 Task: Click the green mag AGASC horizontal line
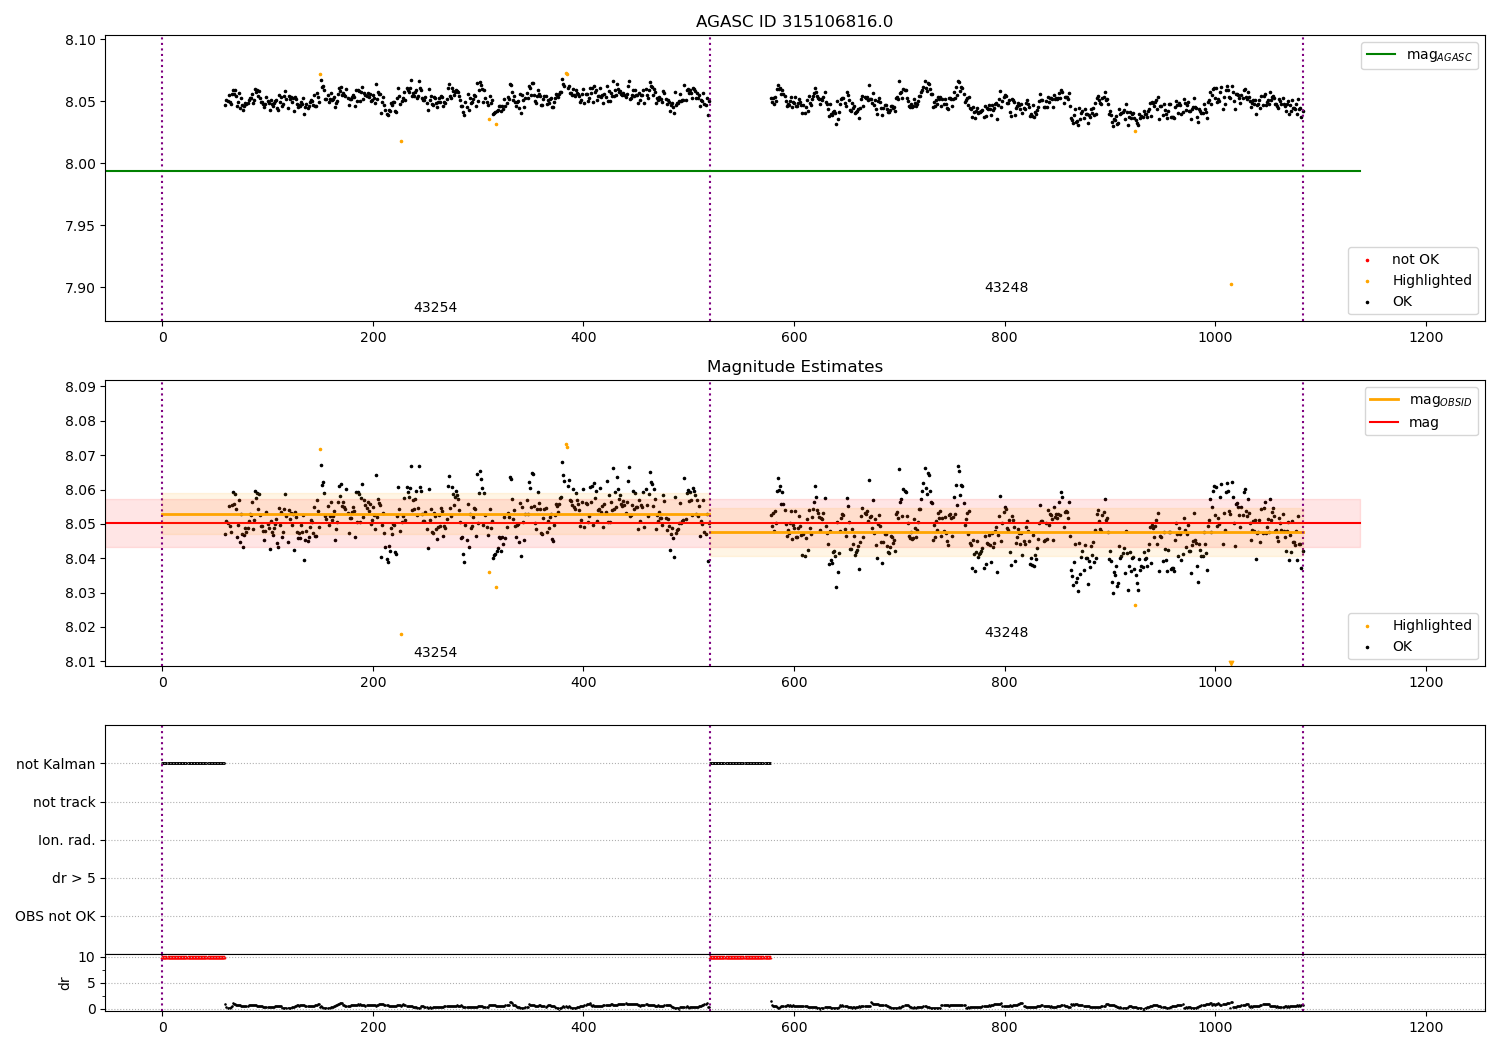point(732,171)
